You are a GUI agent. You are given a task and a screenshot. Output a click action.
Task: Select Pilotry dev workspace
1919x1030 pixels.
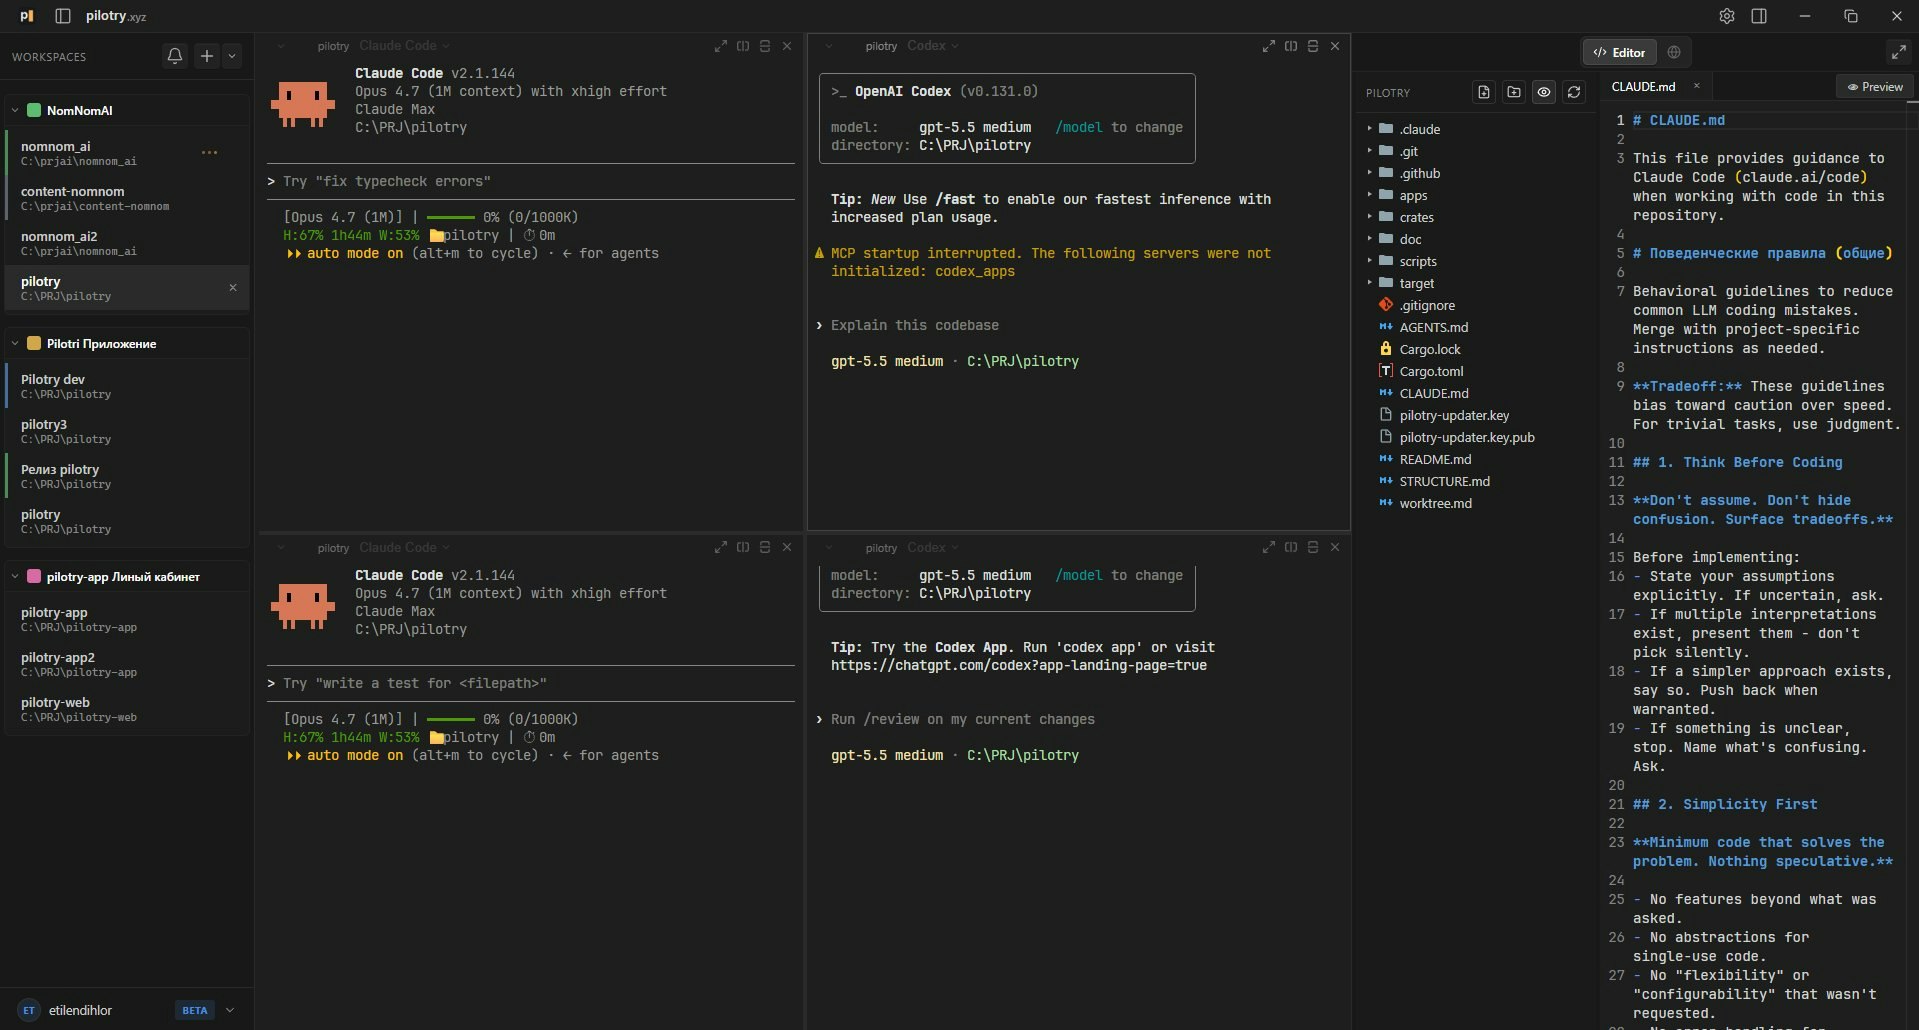[x=127, y=386]
